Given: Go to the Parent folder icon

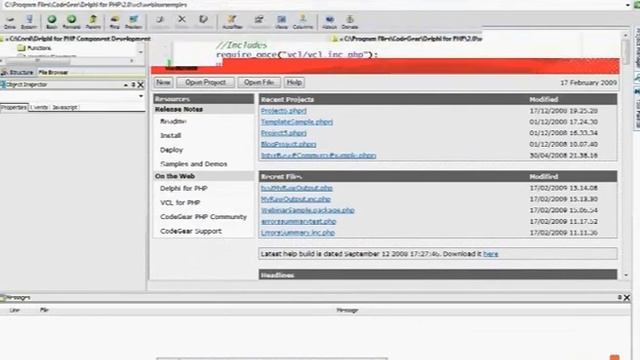Looking at the screenshot, I should 93,22.
